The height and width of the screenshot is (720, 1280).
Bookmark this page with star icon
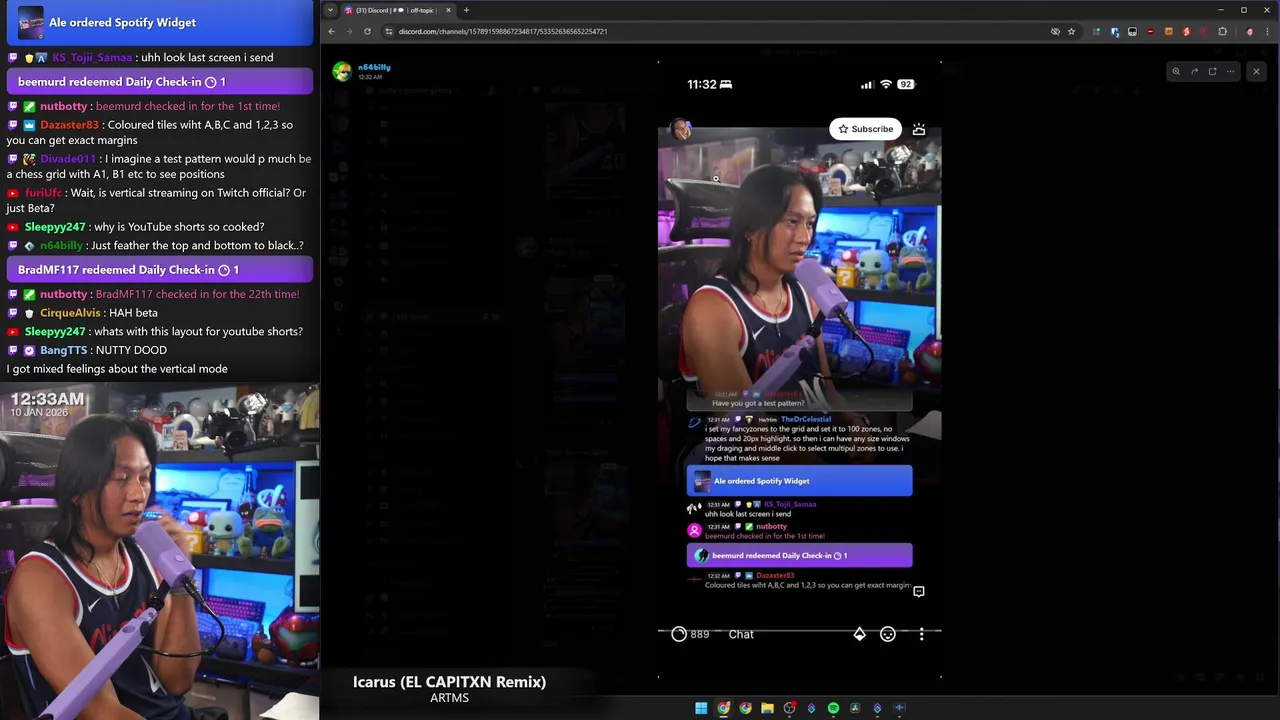1071,31
